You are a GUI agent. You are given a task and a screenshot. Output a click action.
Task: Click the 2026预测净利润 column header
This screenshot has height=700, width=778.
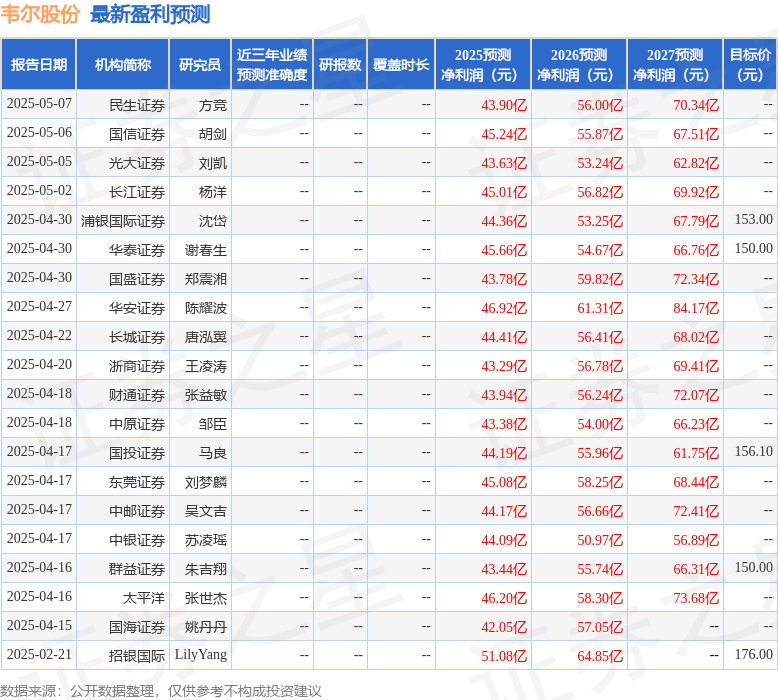point(579,65)
